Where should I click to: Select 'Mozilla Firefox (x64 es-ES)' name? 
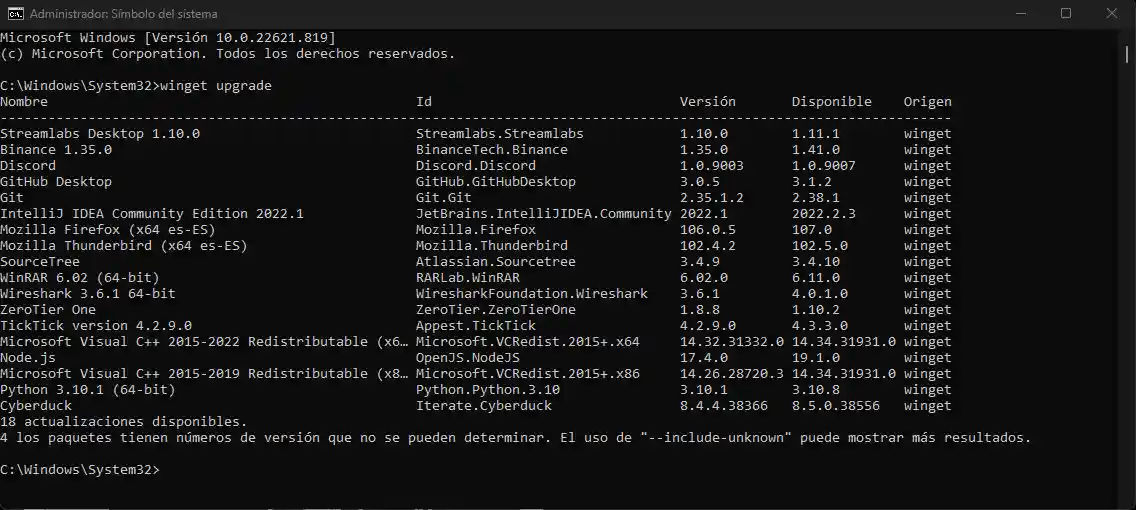click(108, 230)
